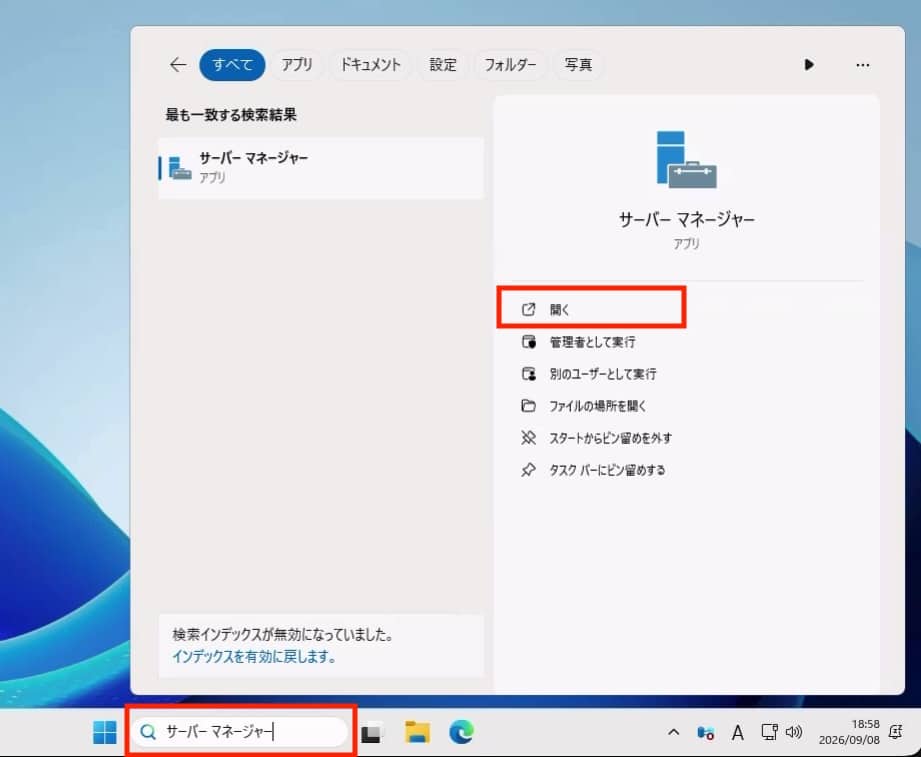Viewport: 921px width, 757px height.
Task: Choose ファイルの場所を開く
Action: click(597, 406)
